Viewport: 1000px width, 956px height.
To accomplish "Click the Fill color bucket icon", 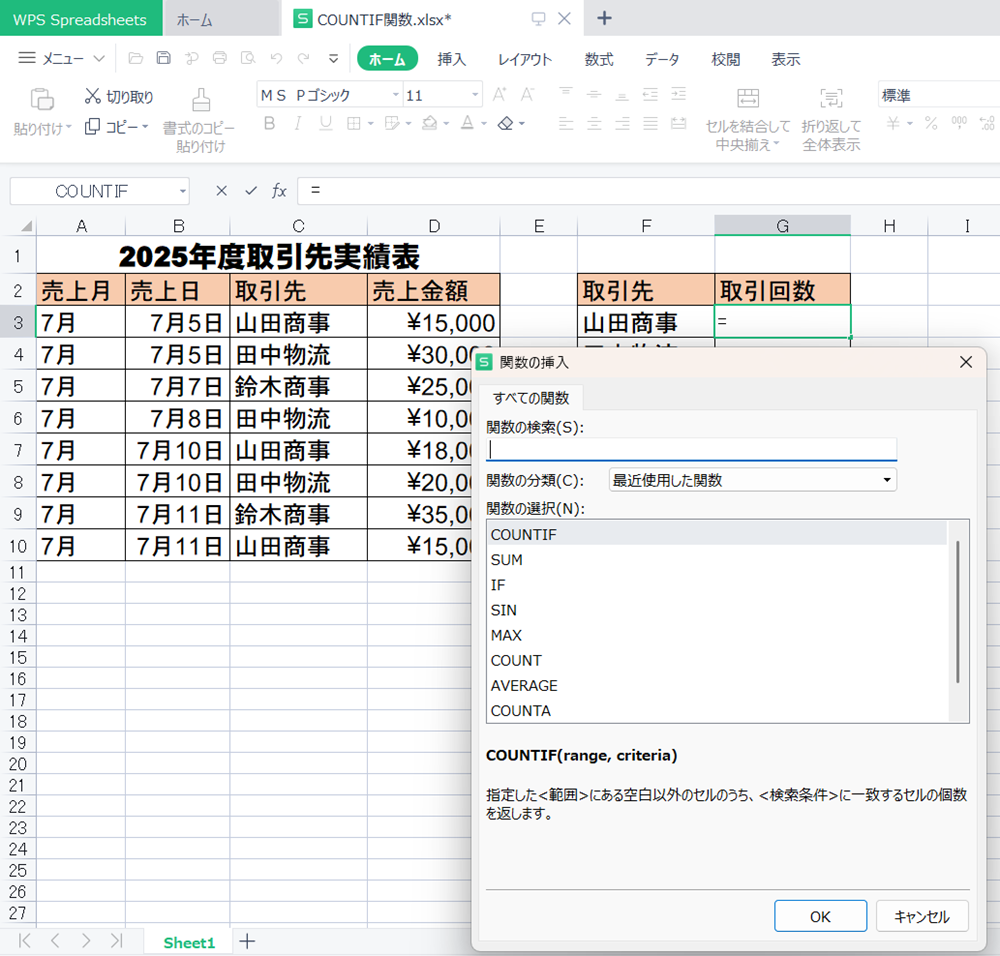I will (x=430, y=123).
